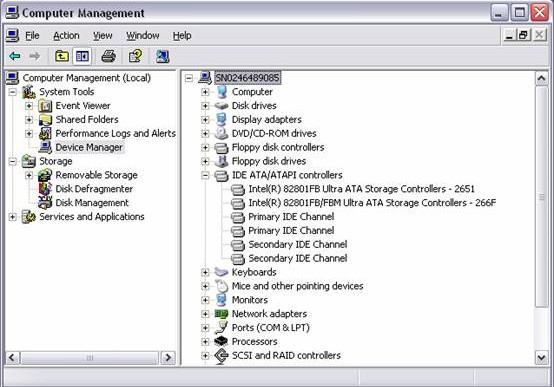Image resolution: width=554 pixels, height=387 pixels.
Task: Click scroll right arrow in left pane
Action: [168, 358]
